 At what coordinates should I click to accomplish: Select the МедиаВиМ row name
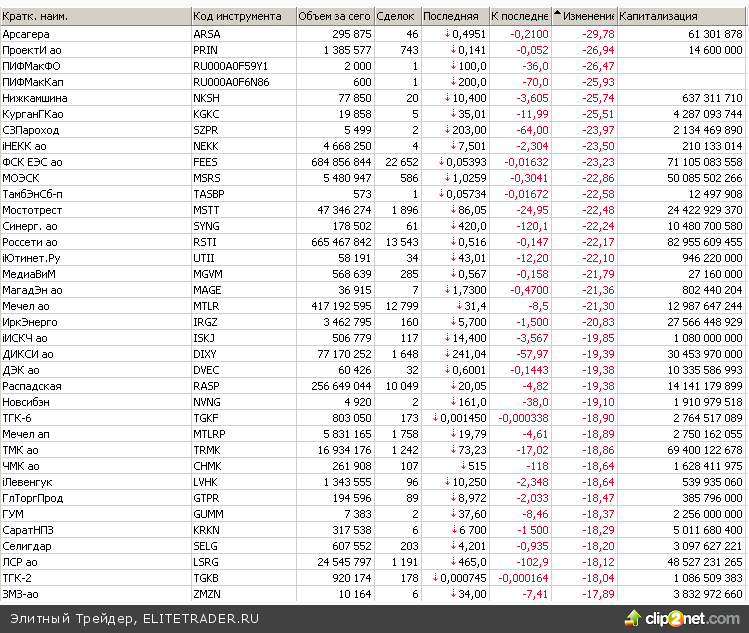pyautogui.click(x=29, y=274)
